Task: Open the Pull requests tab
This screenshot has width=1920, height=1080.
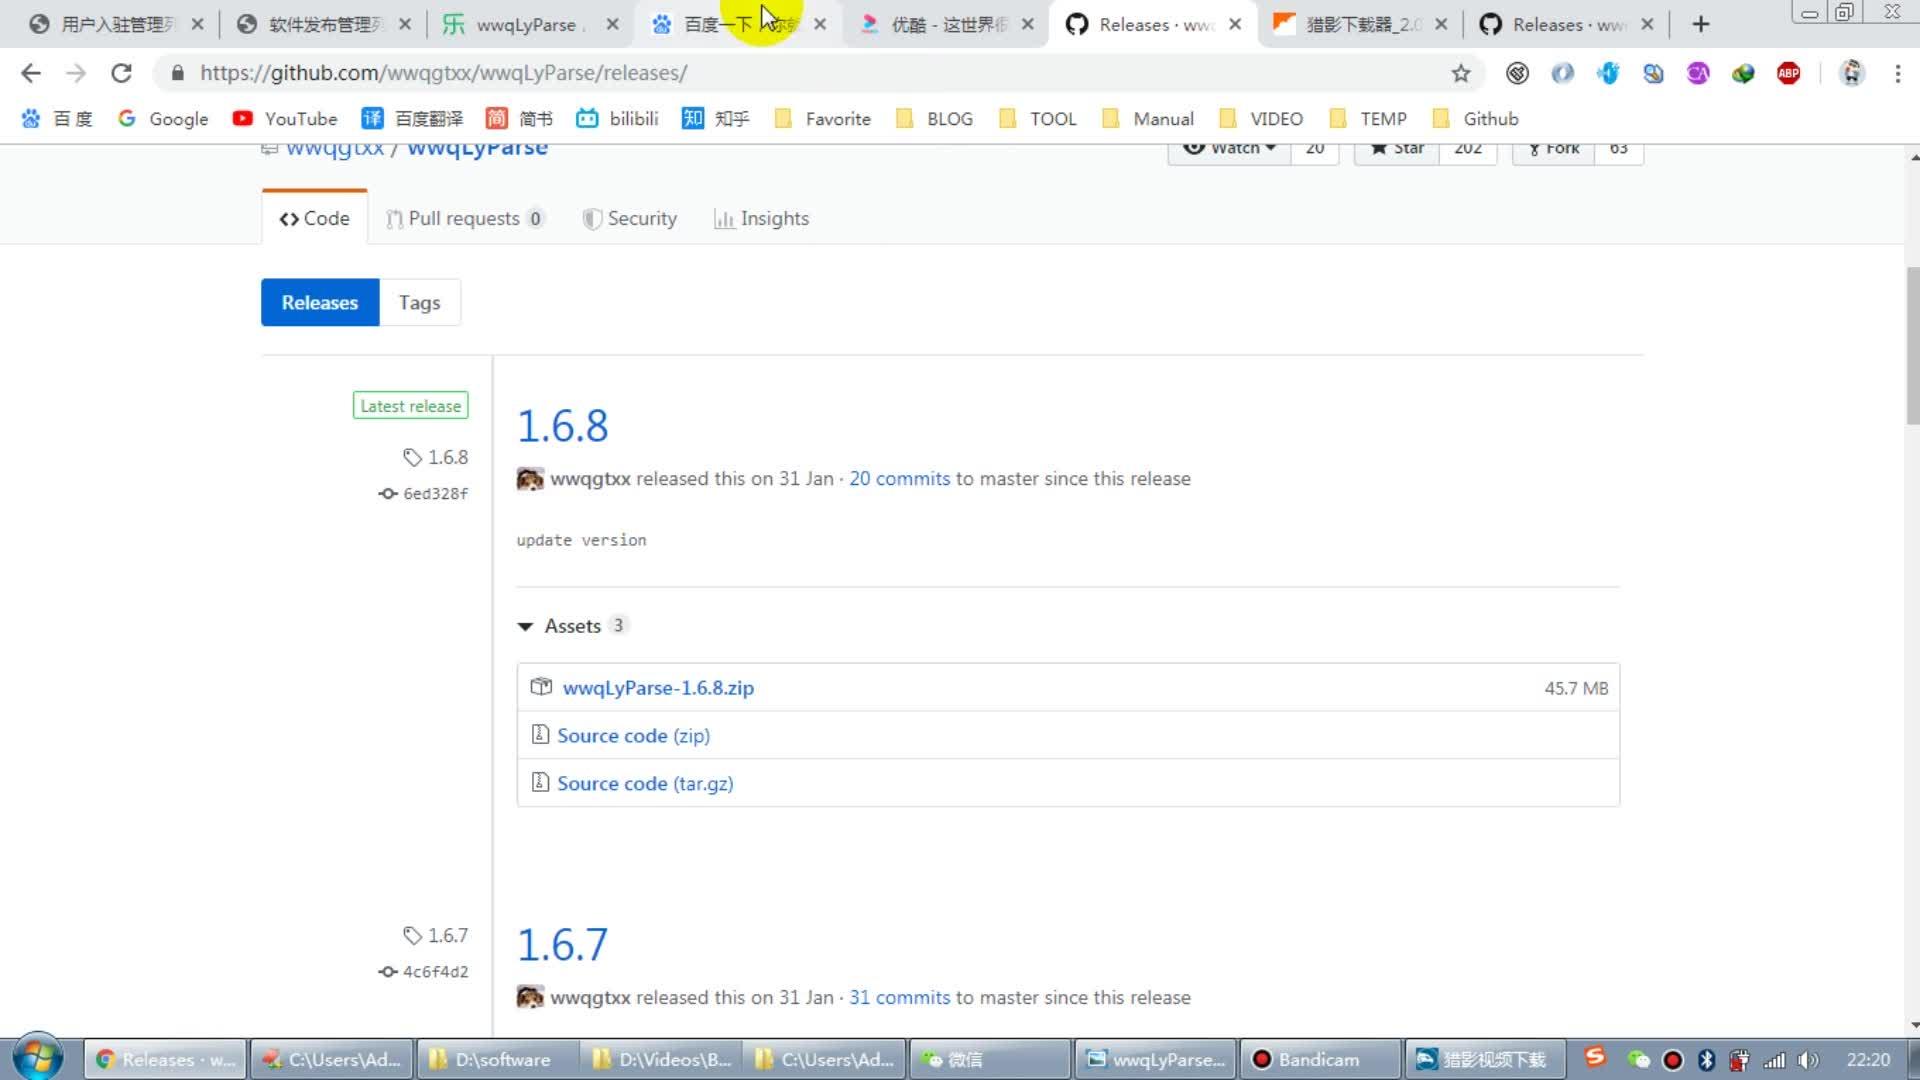Action: (x=465, y=218)
